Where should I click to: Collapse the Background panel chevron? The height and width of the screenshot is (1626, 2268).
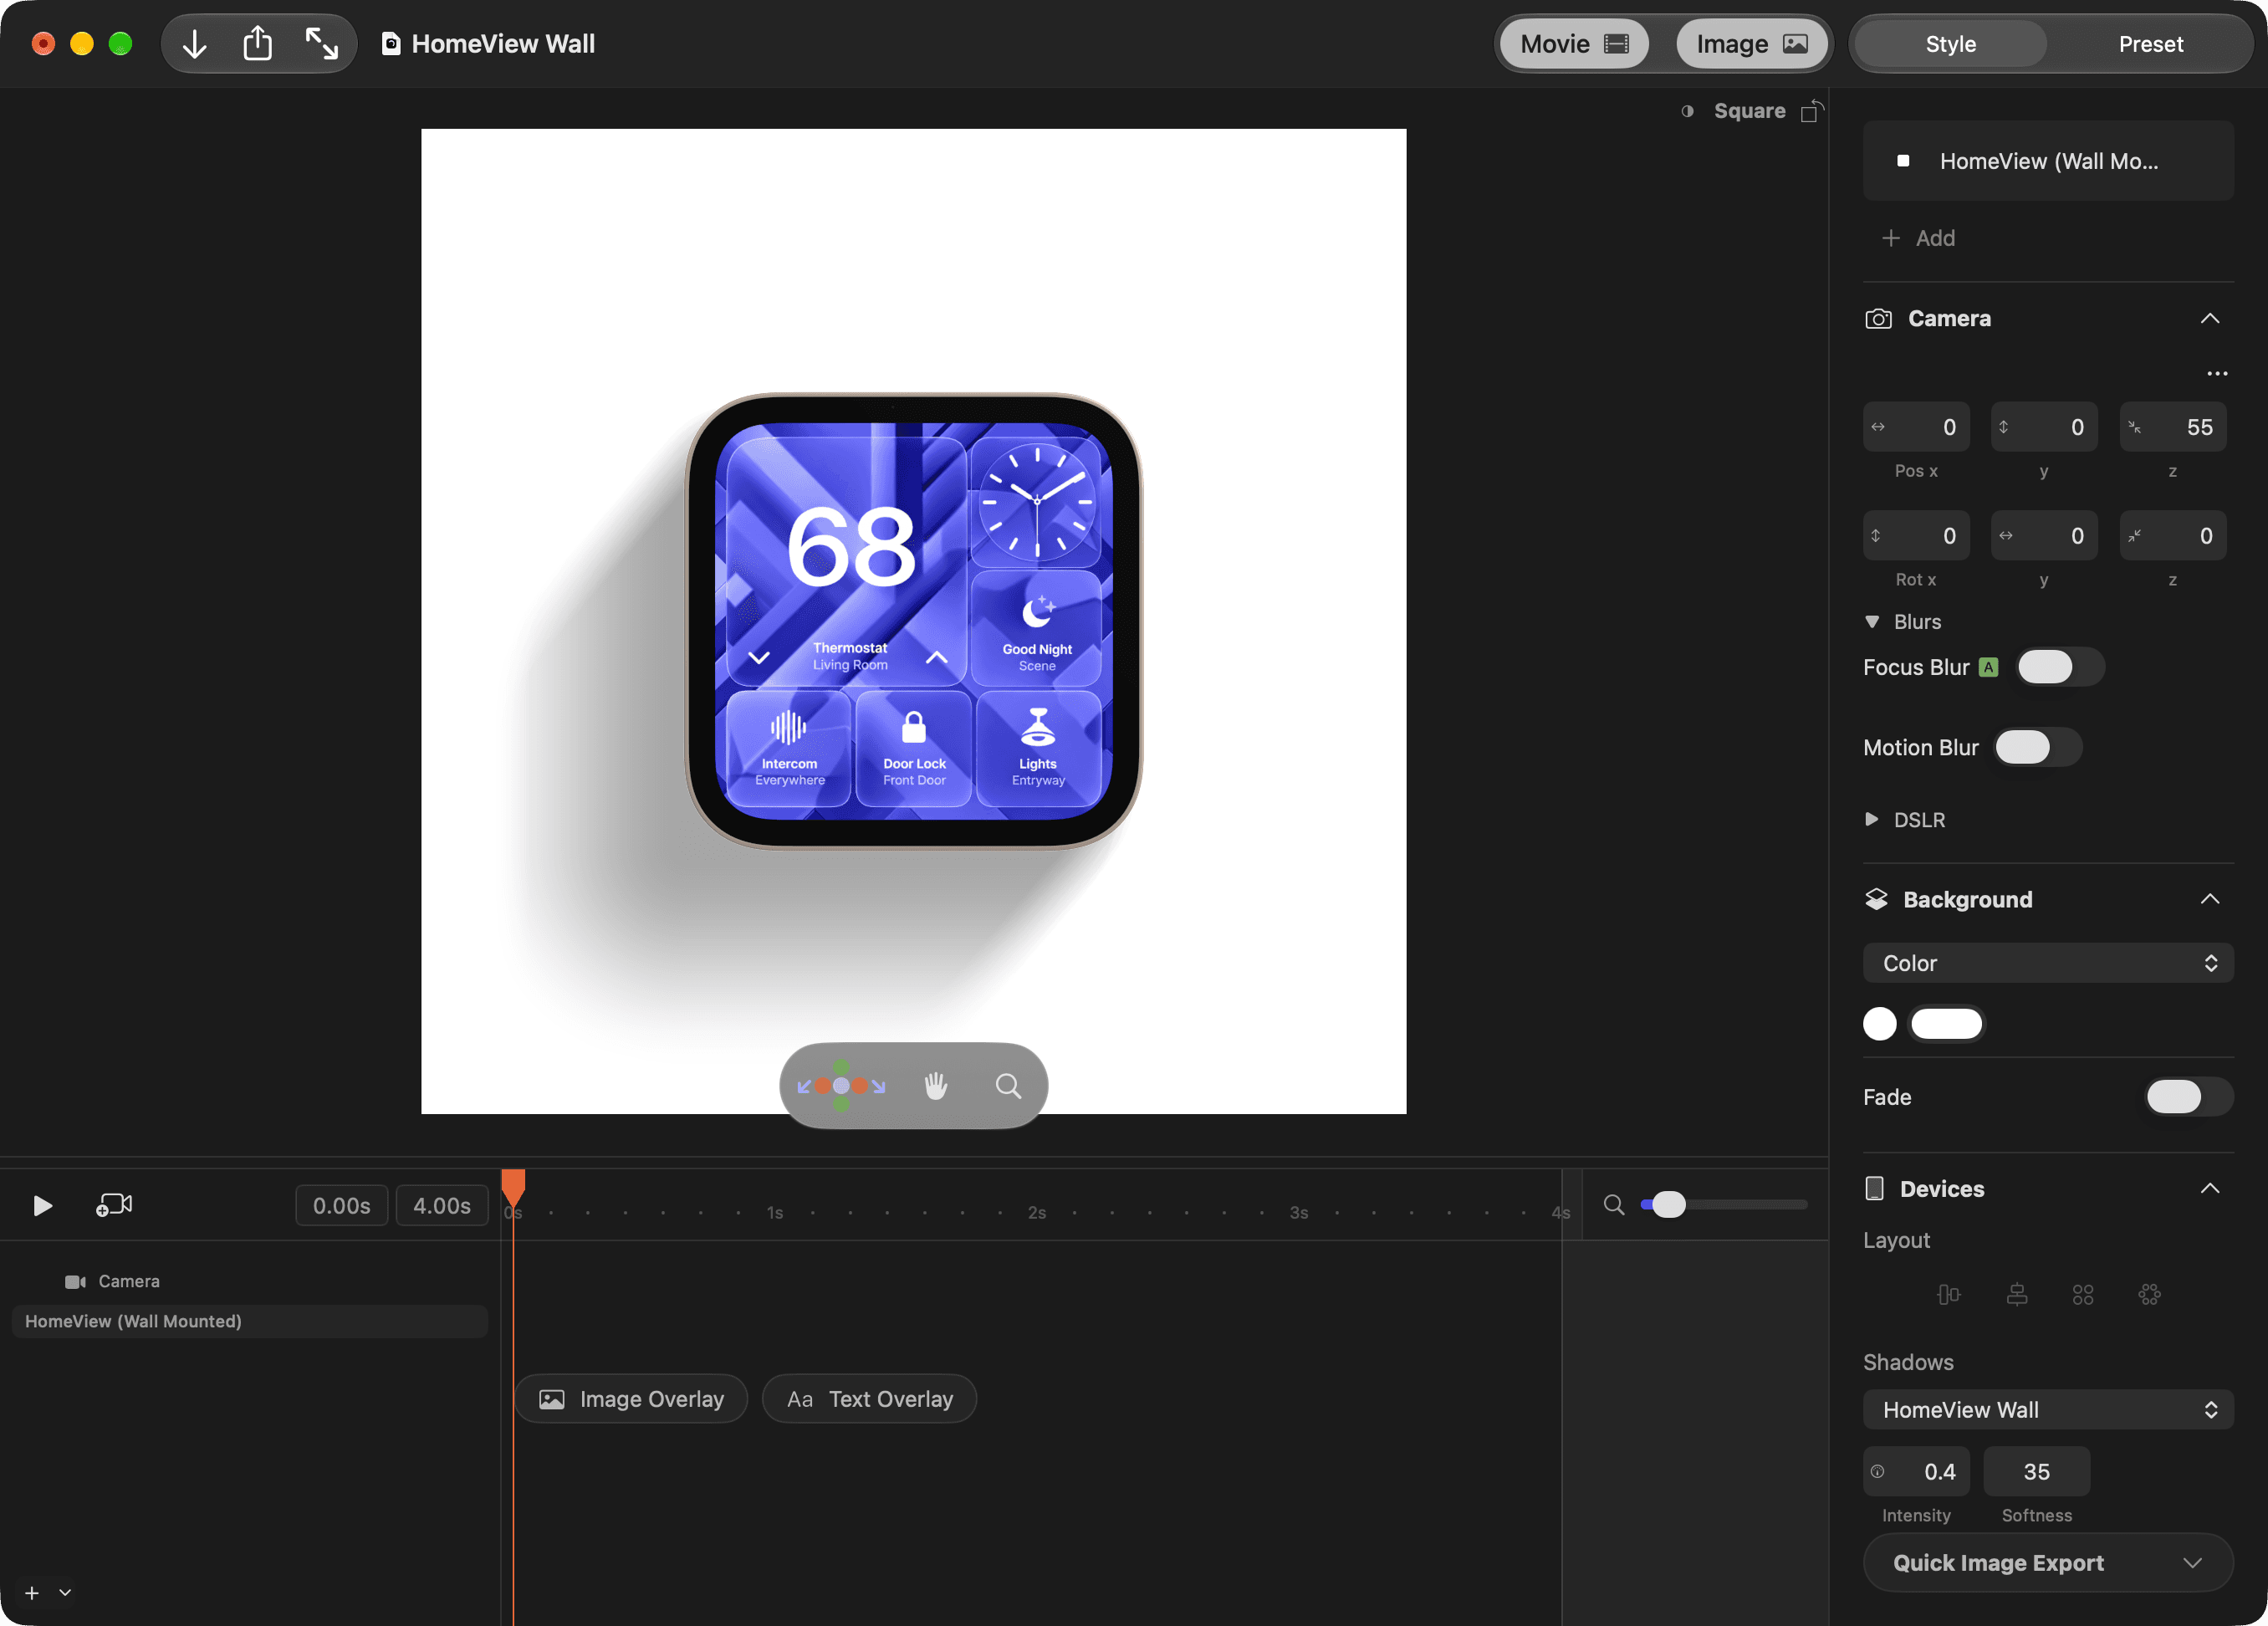click(2210, 899)
